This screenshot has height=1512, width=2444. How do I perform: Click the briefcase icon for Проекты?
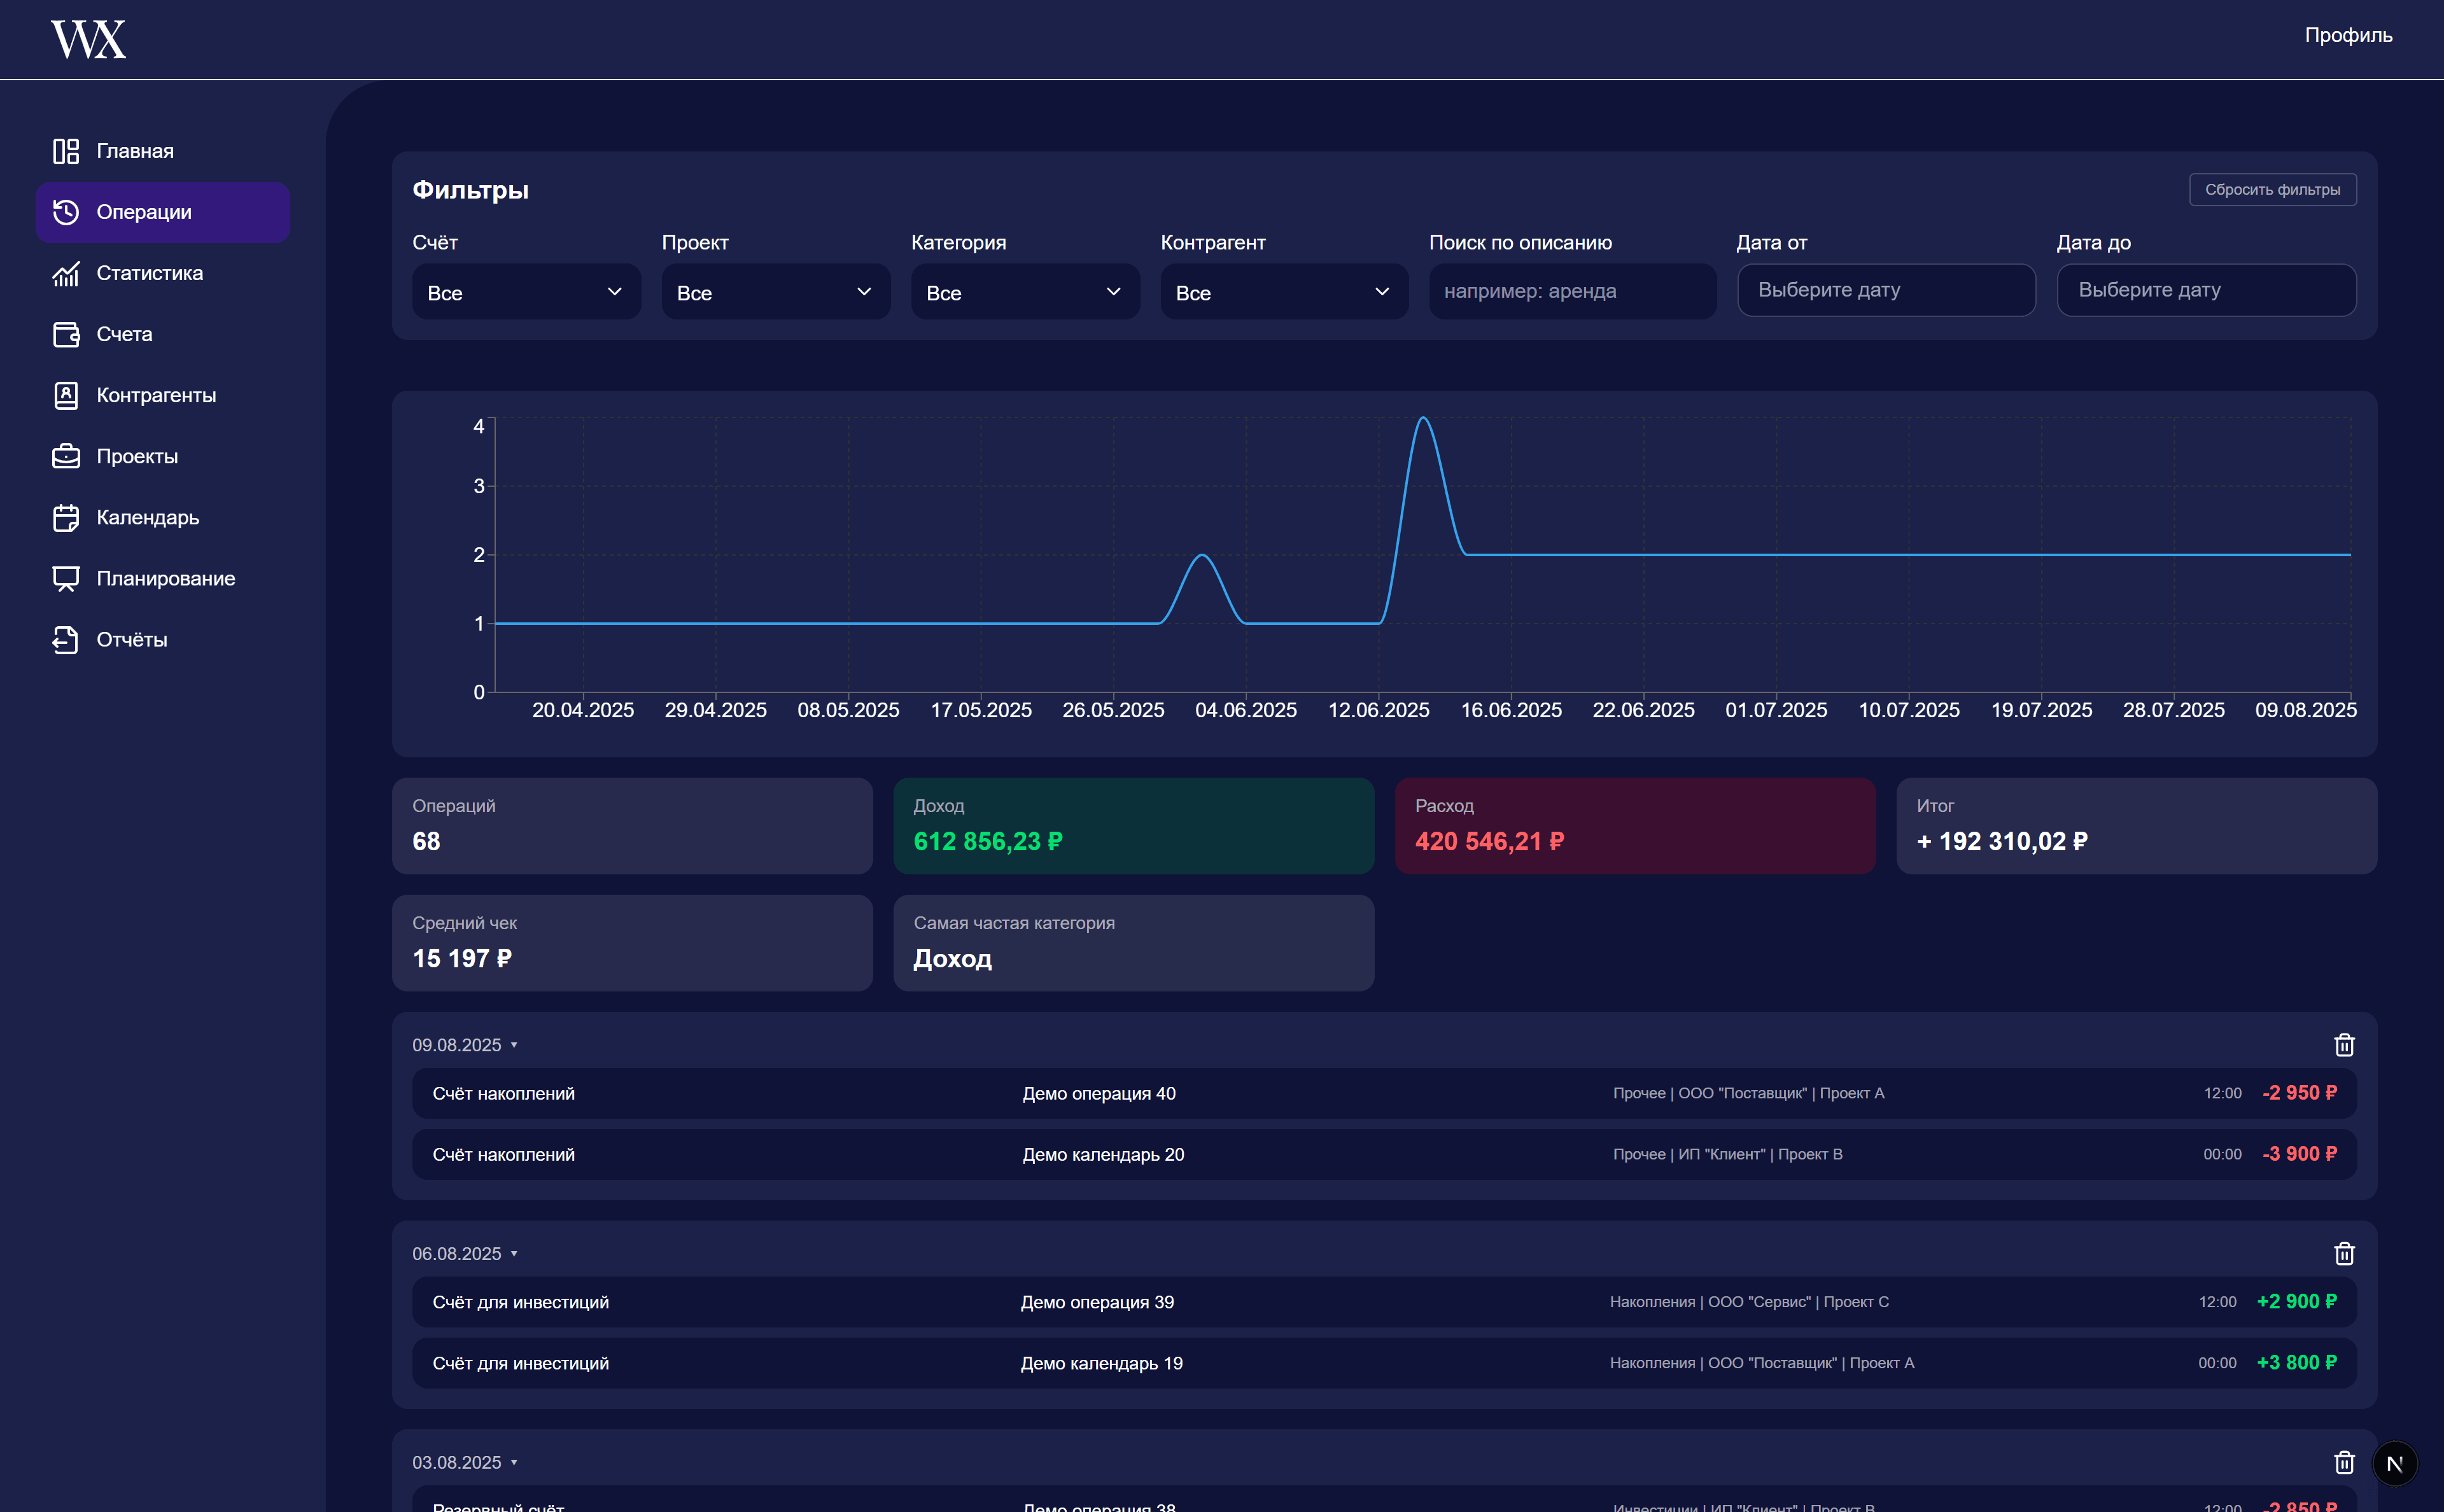[66, 456]
